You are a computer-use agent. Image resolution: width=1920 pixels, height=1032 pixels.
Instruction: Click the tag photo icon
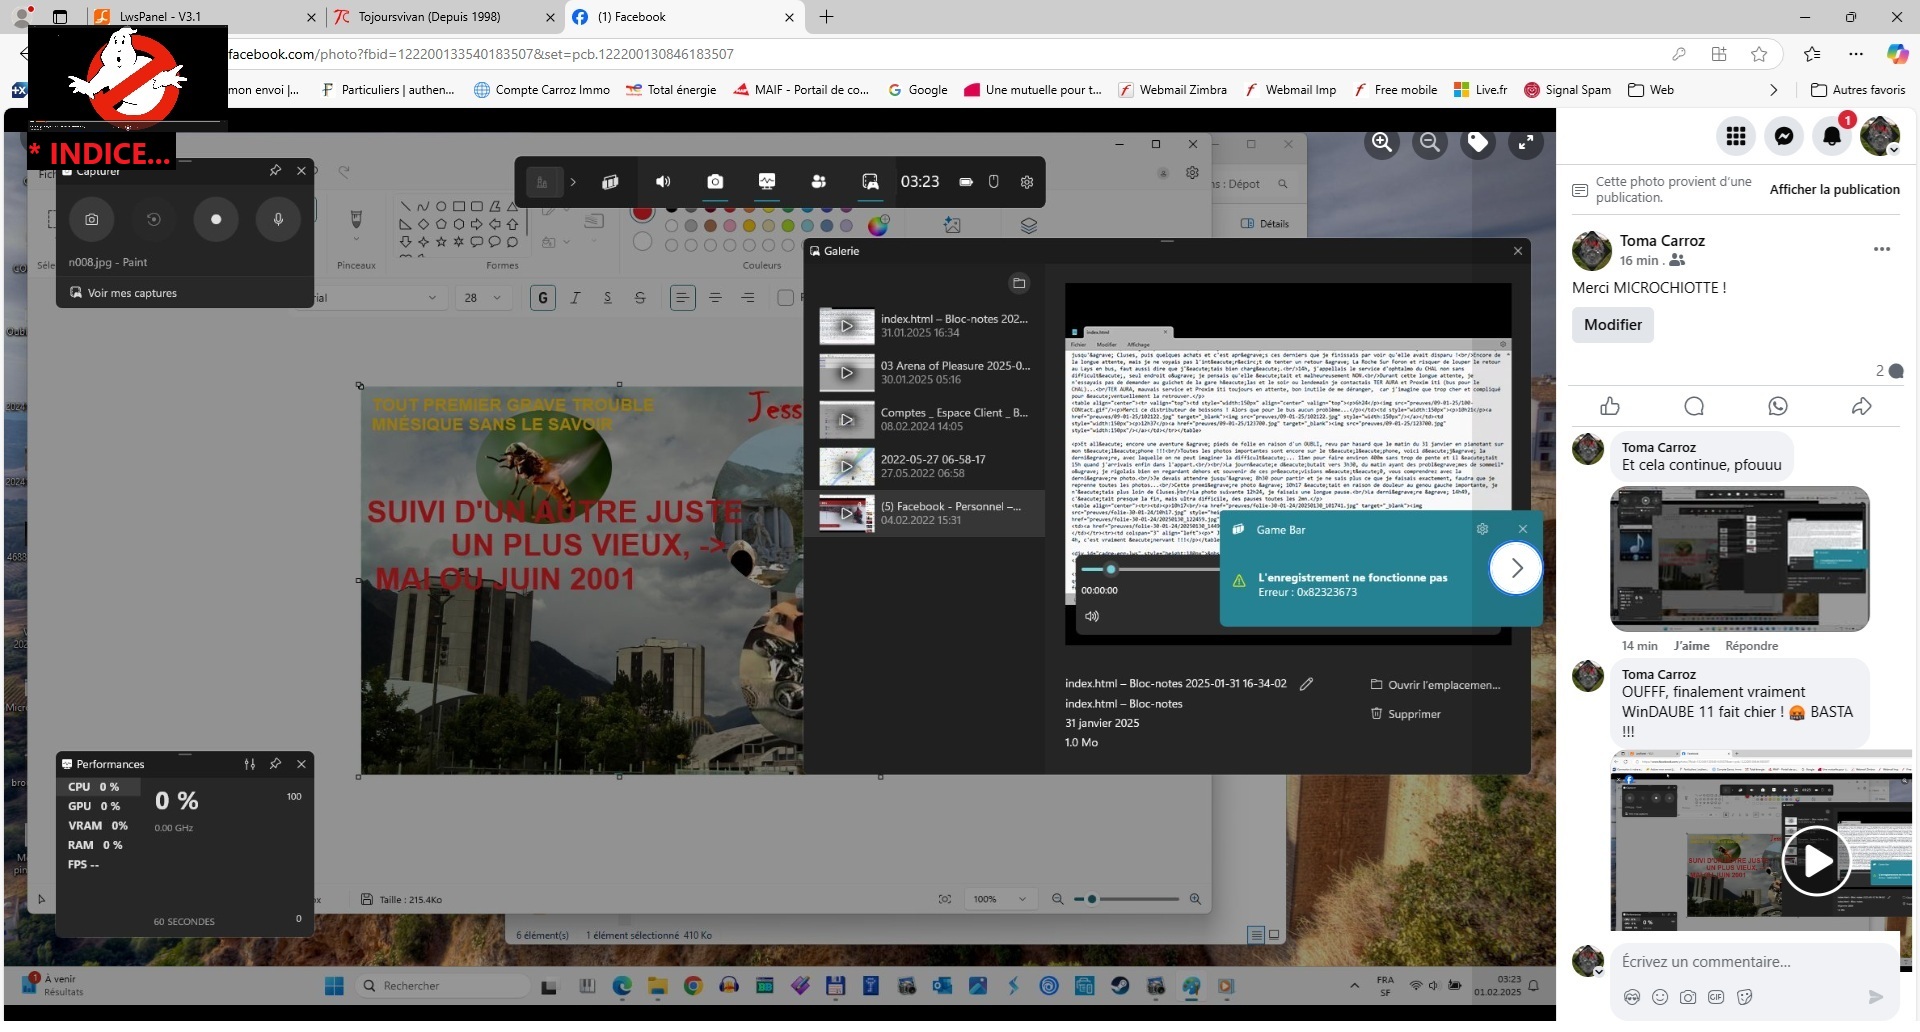click(x=1477, y=143)
